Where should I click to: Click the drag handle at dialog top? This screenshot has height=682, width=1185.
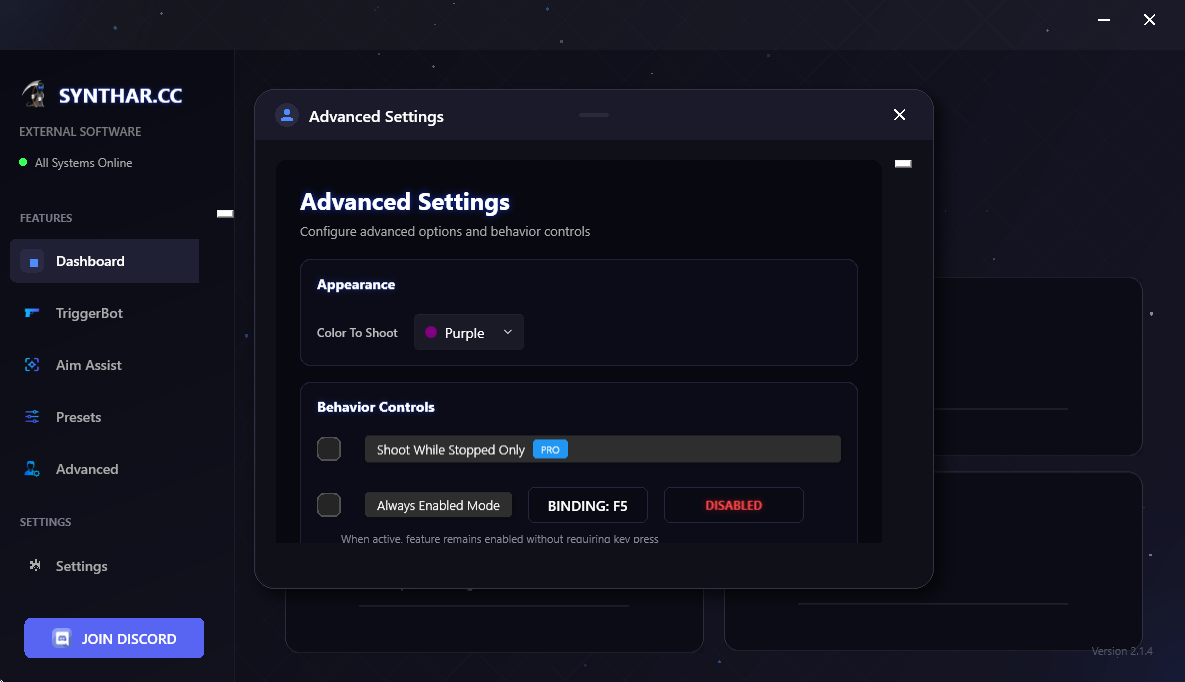594,115
